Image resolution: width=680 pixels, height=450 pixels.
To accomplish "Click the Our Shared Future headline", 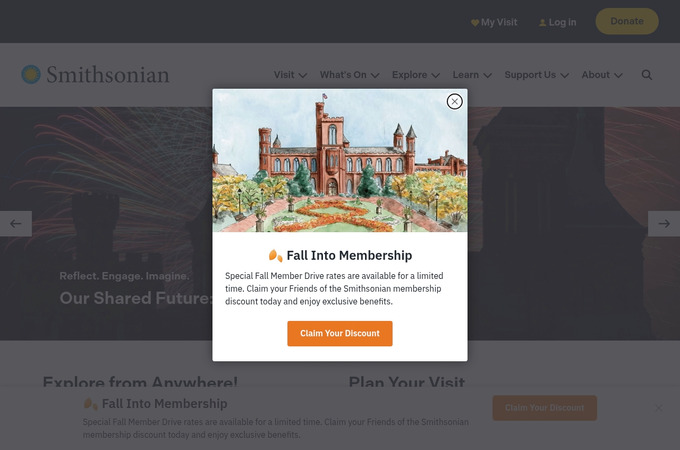I will pyautogui.click(x=136, y=298).
